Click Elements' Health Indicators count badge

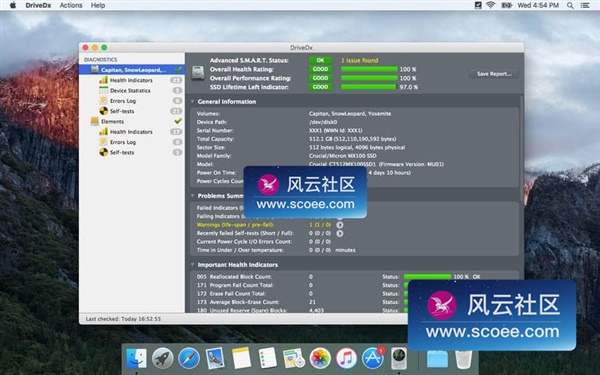[x=176, y=132]
